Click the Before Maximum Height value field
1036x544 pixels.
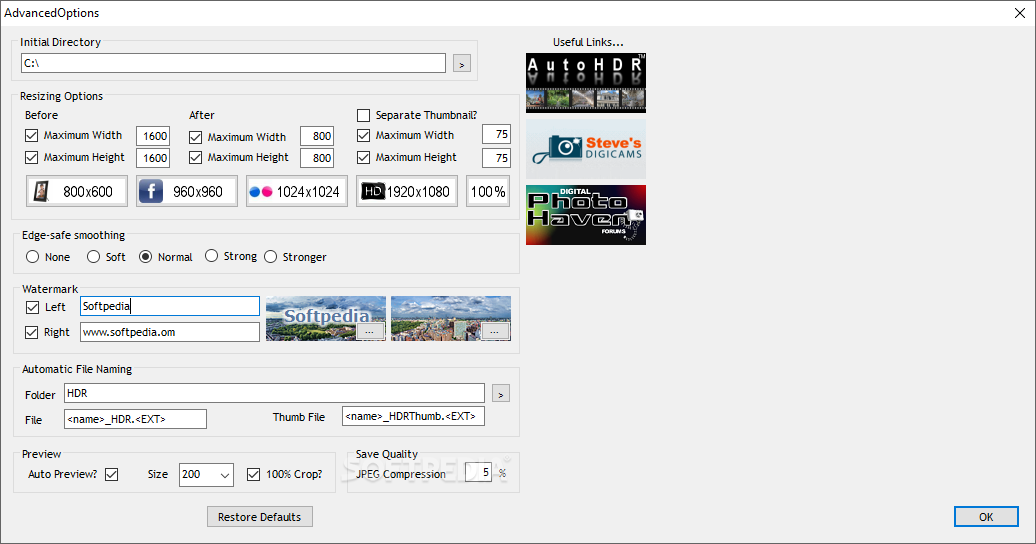[x=153, y=158]
